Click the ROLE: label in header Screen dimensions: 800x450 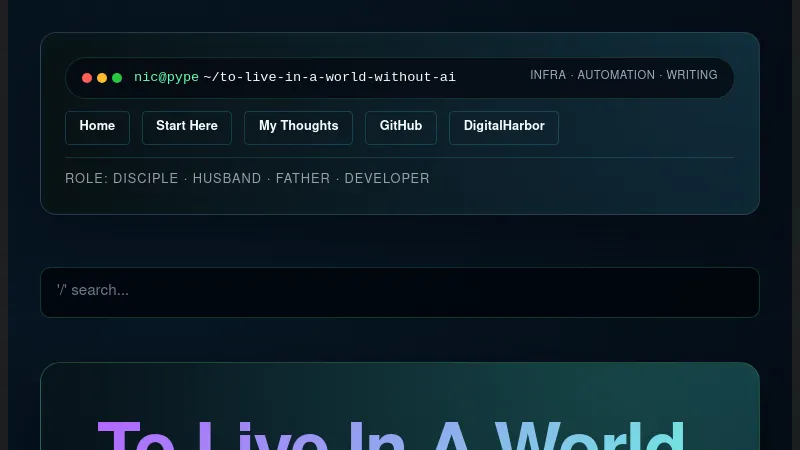(86, 179)
